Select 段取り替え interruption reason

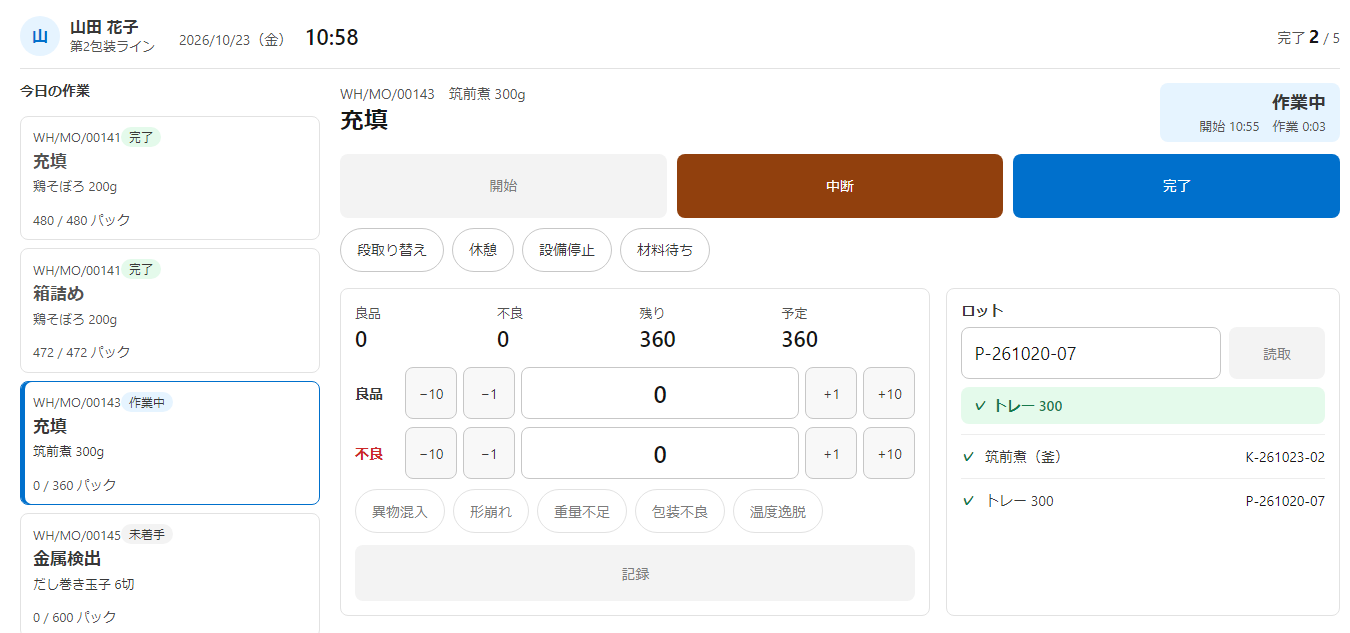[392, 250]
